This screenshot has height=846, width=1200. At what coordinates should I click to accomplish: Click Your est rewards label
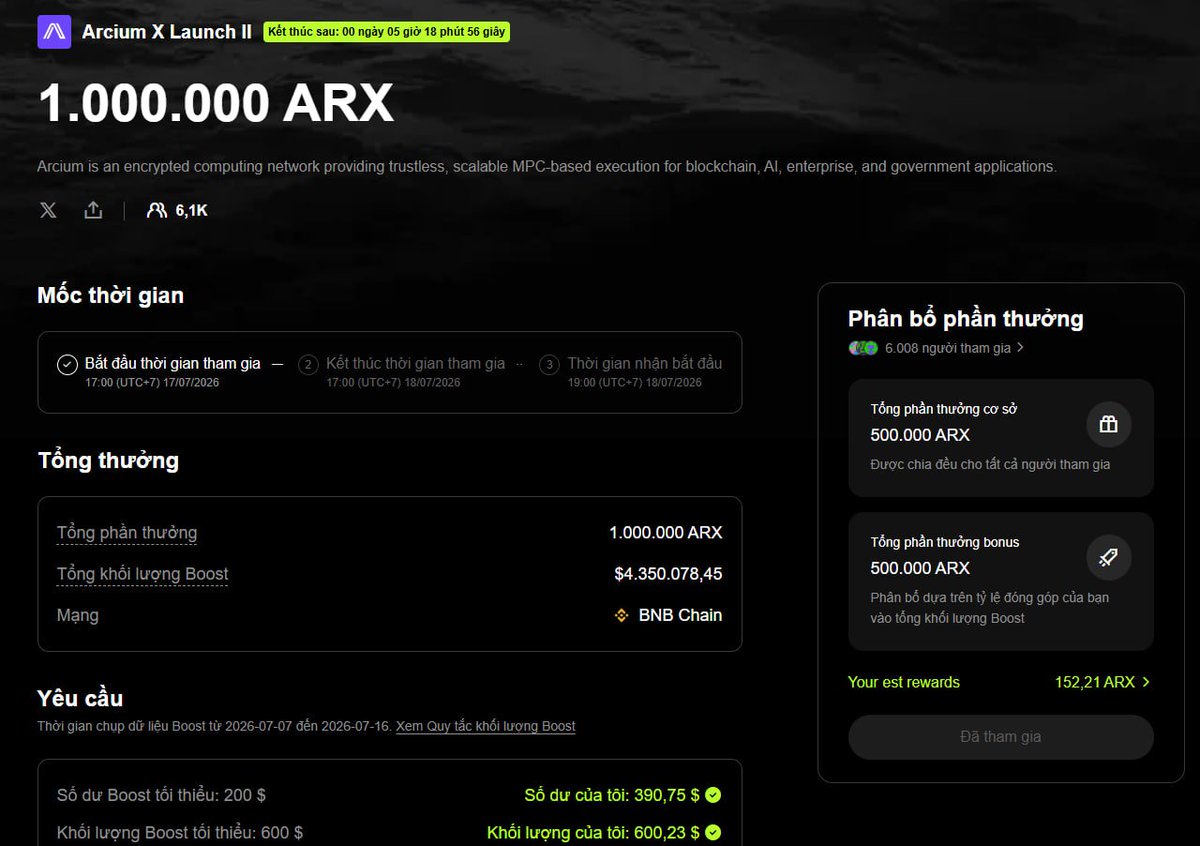tap(904, 682)
